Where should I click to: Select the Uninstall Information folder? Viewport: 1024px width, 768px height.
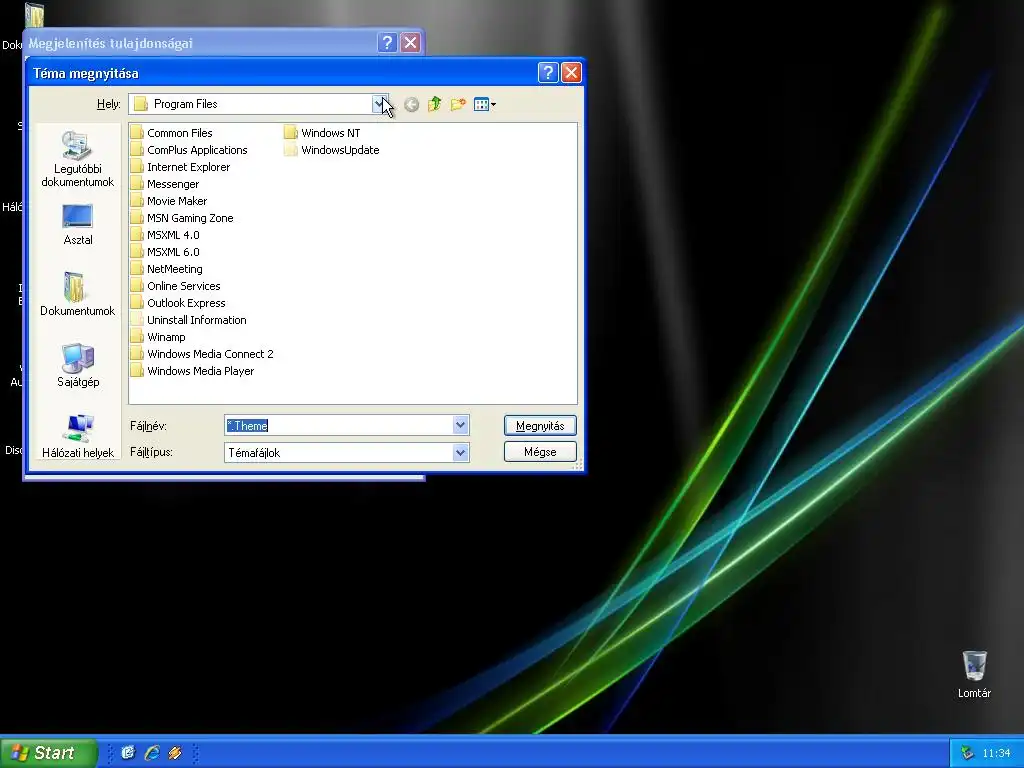pos(189,319)
